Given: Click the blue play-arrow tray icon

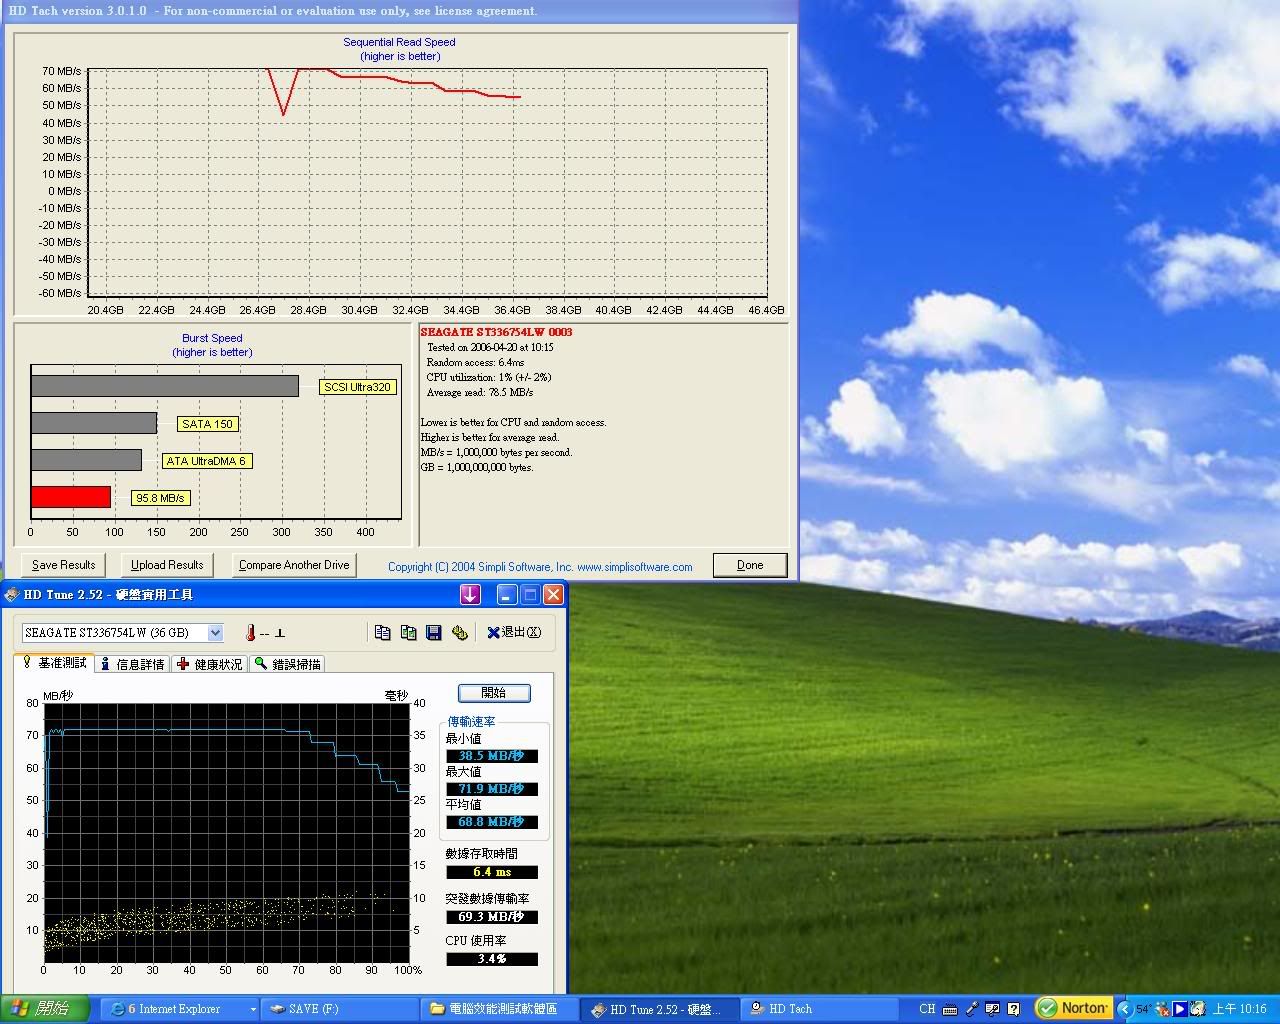Looking at the screenshot, I should click(x=1180, y=1009).
